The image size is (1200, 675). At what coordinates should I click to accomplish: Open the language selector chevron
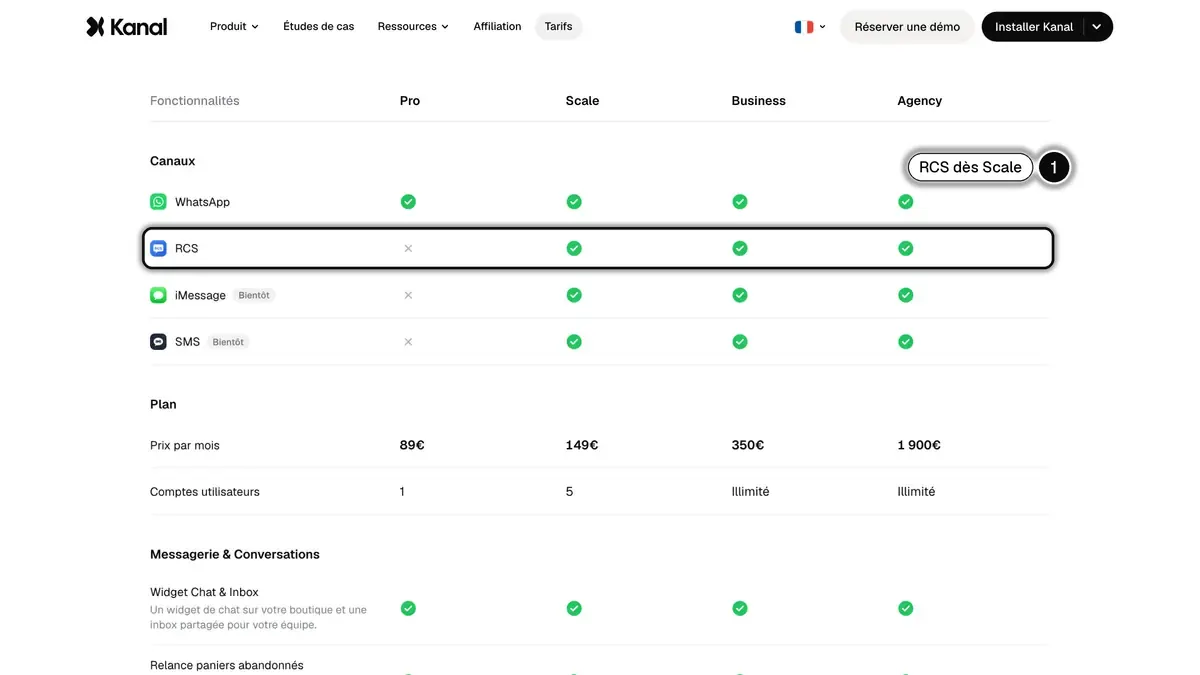click(x=823, y=27)
